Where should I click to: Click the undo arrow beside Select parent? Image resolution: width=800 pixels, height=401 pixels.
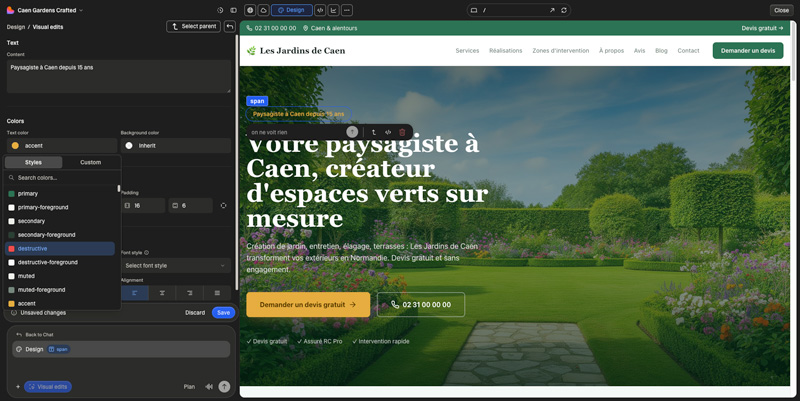pyautogui.click(x=230, y=27)
